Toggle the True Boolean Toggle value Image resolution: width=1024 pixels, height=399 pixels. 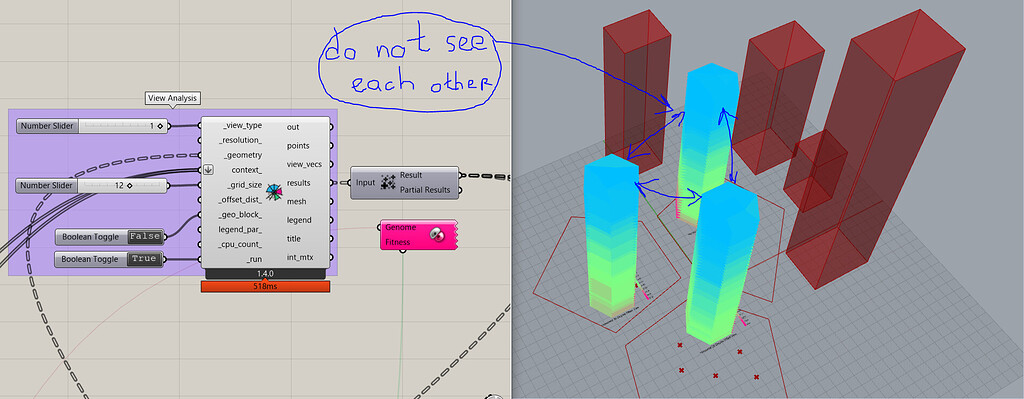coord(144,259)
